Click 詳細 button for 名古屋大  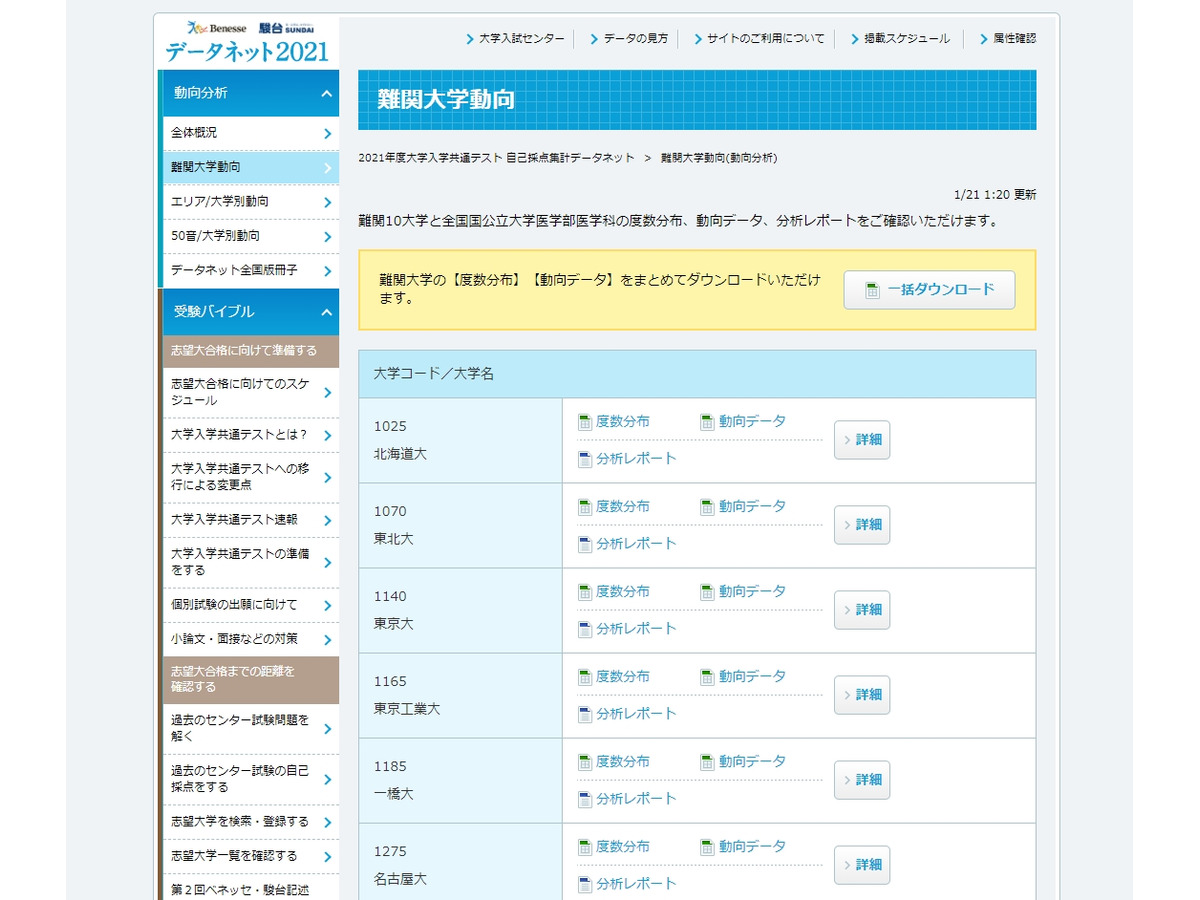(862, 865)
